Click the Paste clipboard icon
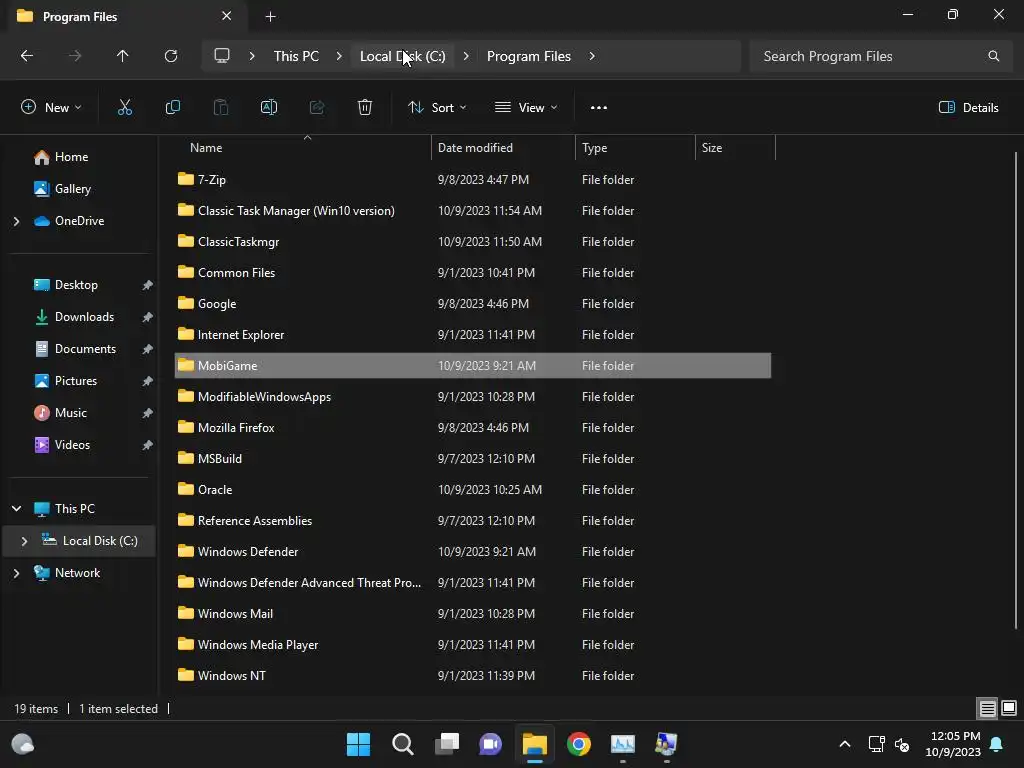The height and width of the screenshot is (768, 1024). pyautogui.click(x=221, y=108)
